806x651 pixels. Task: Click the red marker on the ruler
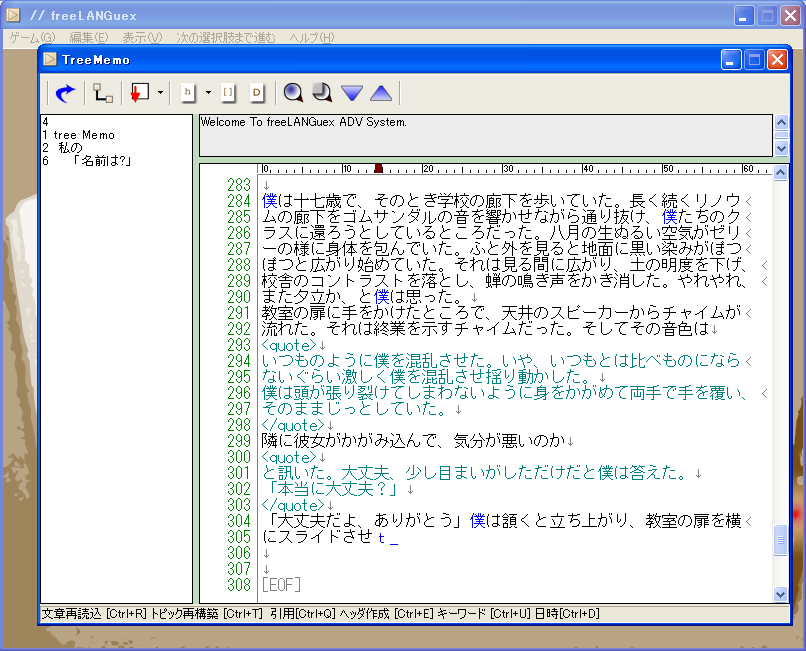pyautogui.click(x=378, y=169)
